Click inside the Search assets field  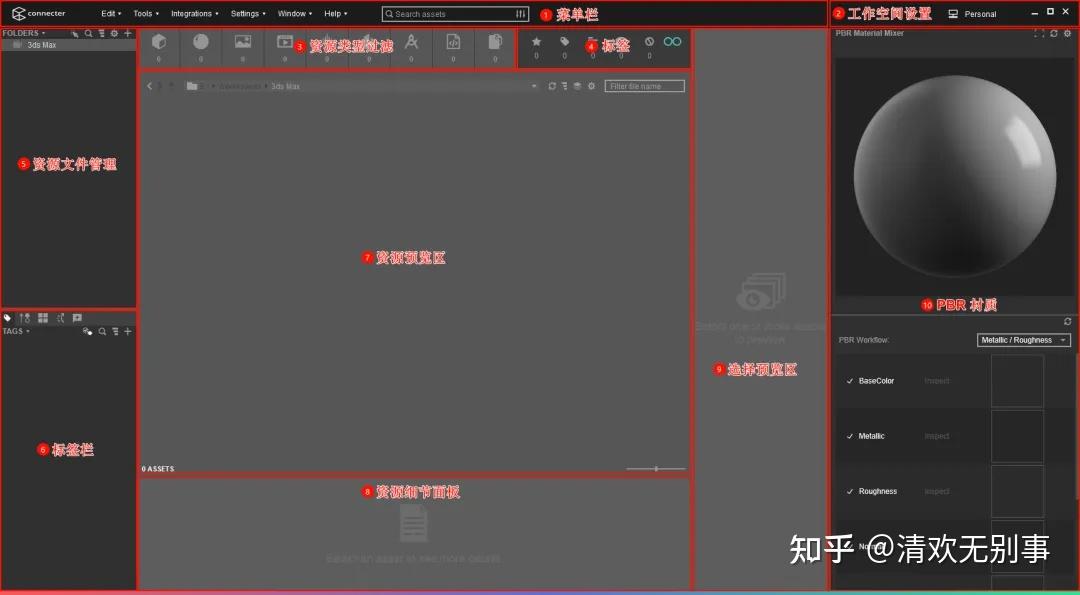(450, 14)
